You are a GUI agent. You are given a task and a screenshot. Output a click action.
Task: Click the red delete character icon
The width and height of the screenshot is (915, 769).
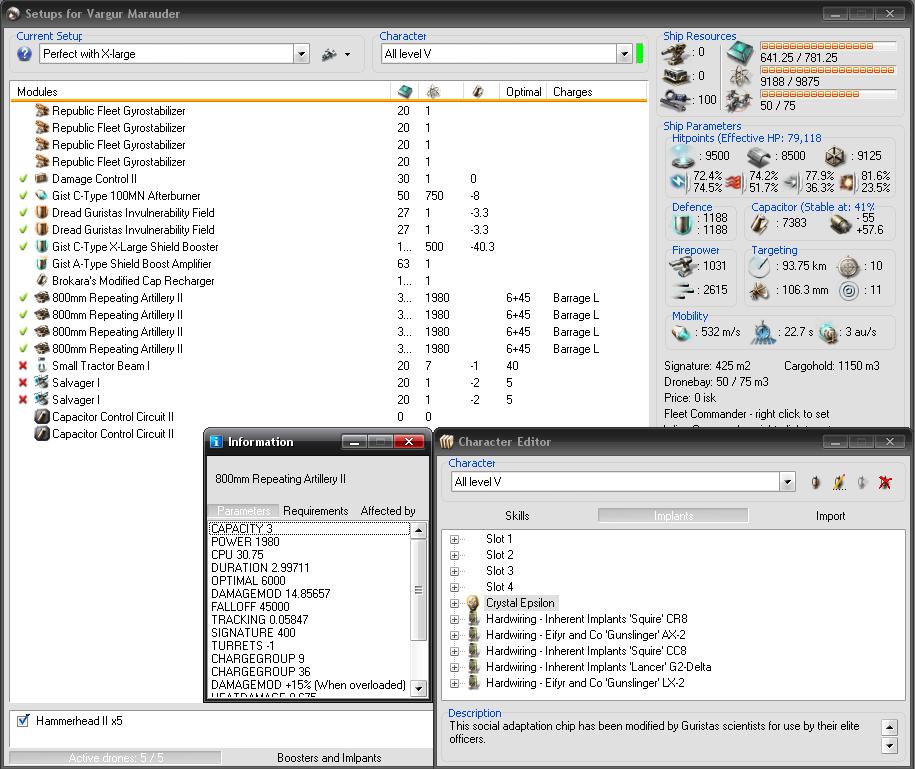(x=885, y=483)
